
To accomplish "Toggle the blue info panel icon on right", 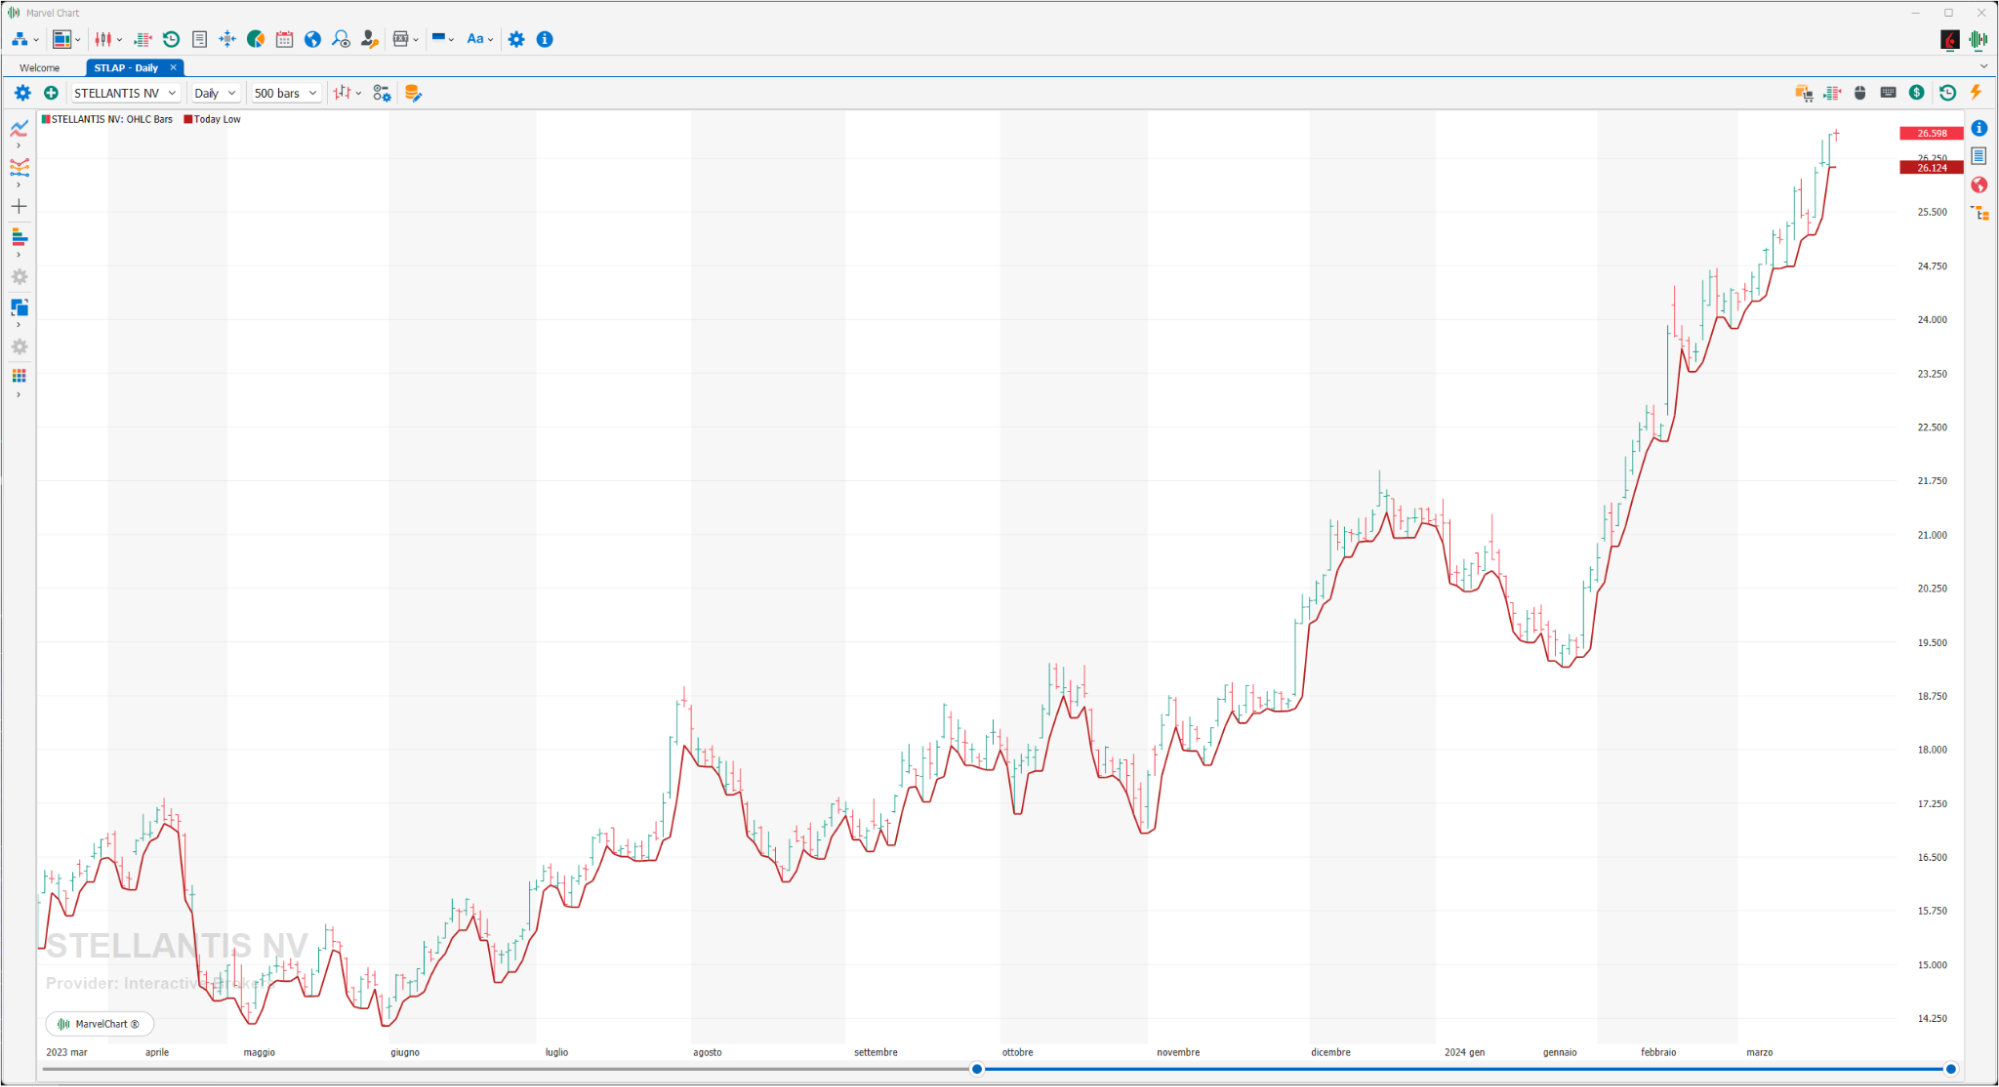I will point(1979,128).
